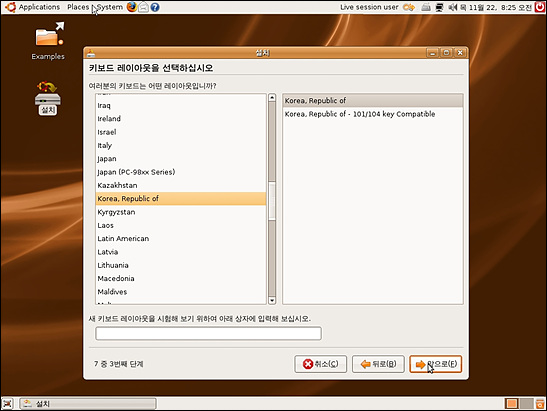Click the date and time clock in the panel
Screen dimensions: 547x411
496,7
